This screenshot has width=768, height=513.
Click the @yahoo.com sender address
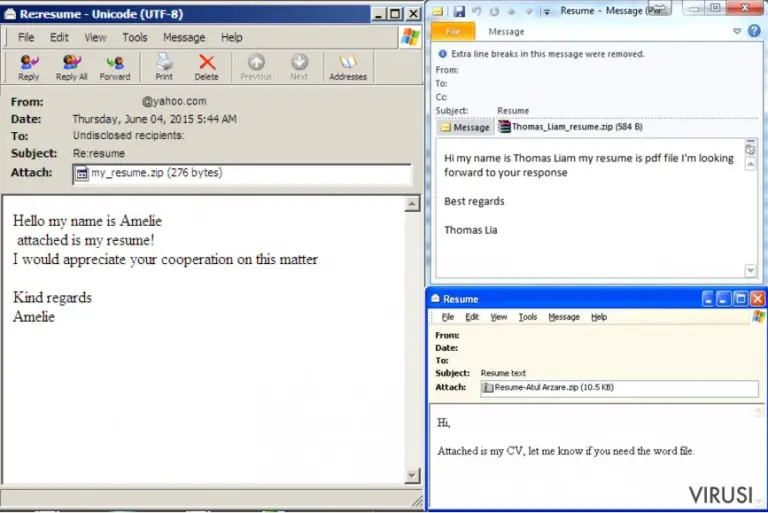[174, 101]
